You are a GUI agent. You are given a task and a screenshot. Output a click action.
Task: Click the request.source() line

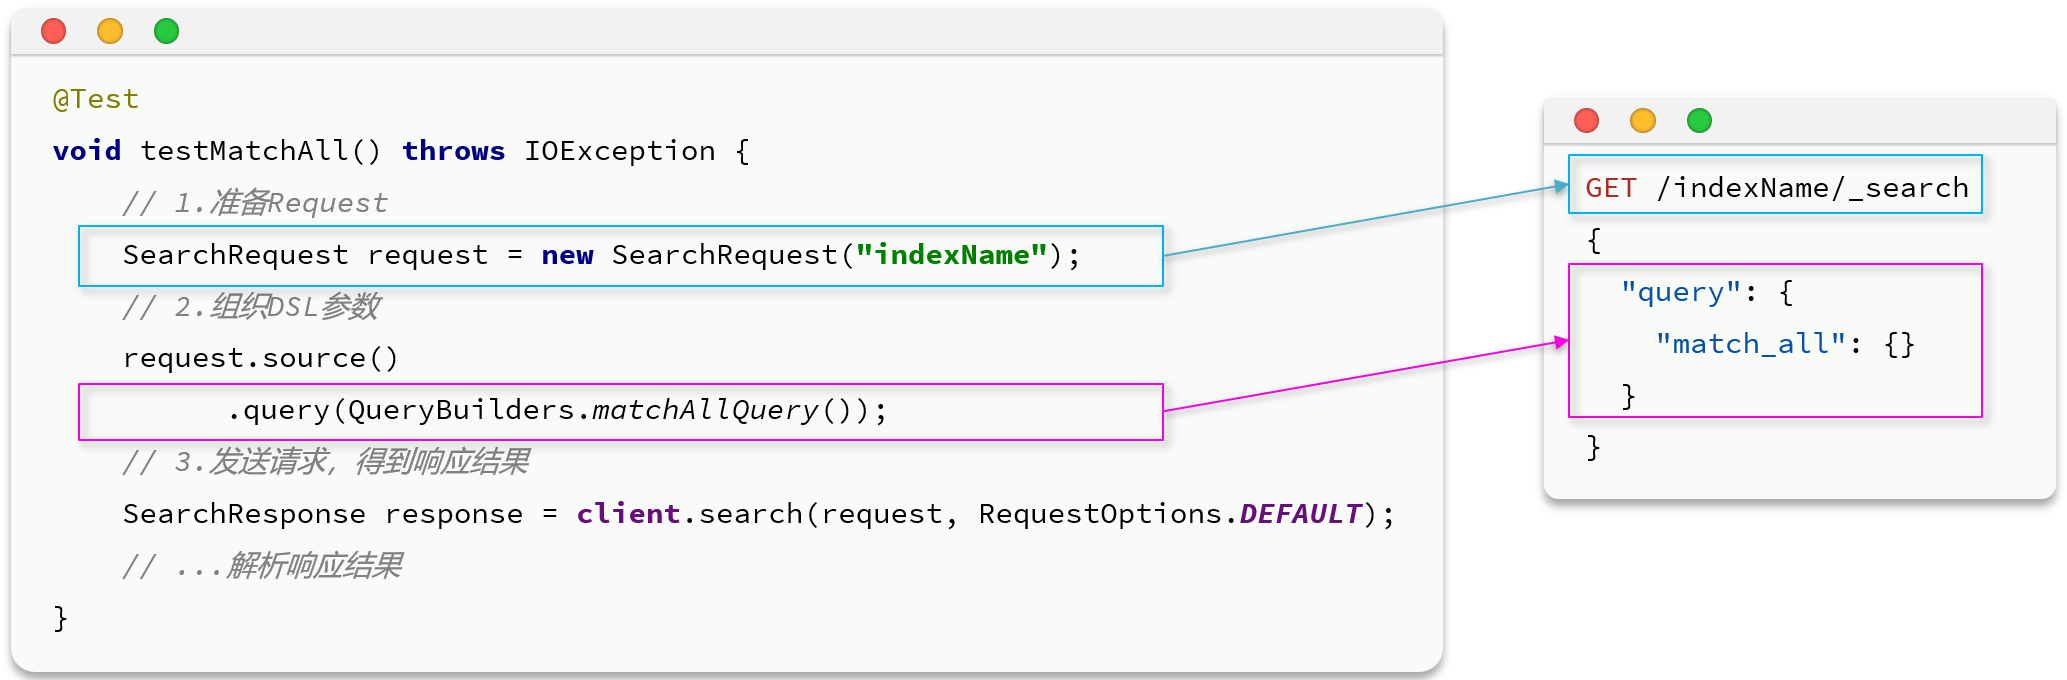[x=260, y=359]
